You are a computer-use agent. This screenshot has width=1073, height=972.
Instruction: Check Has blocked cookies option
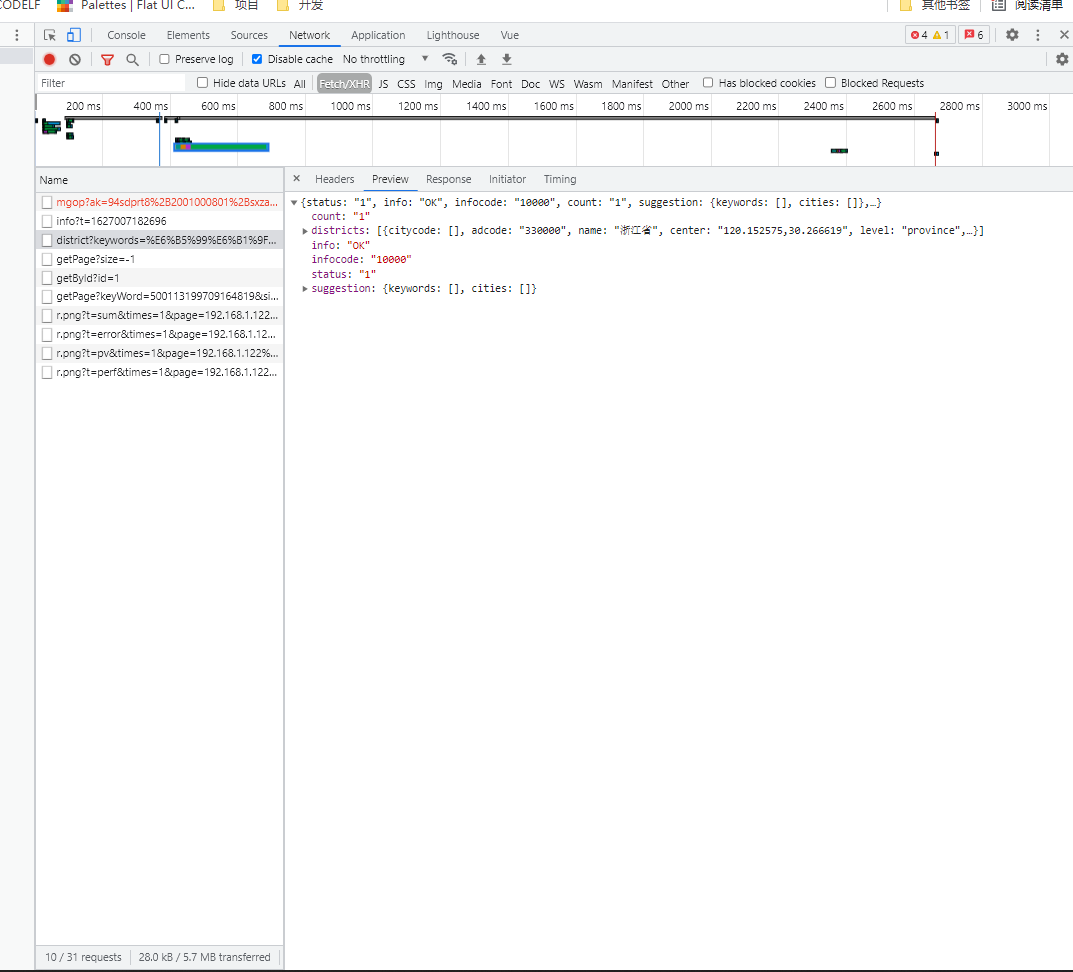(x=708, y=83)
